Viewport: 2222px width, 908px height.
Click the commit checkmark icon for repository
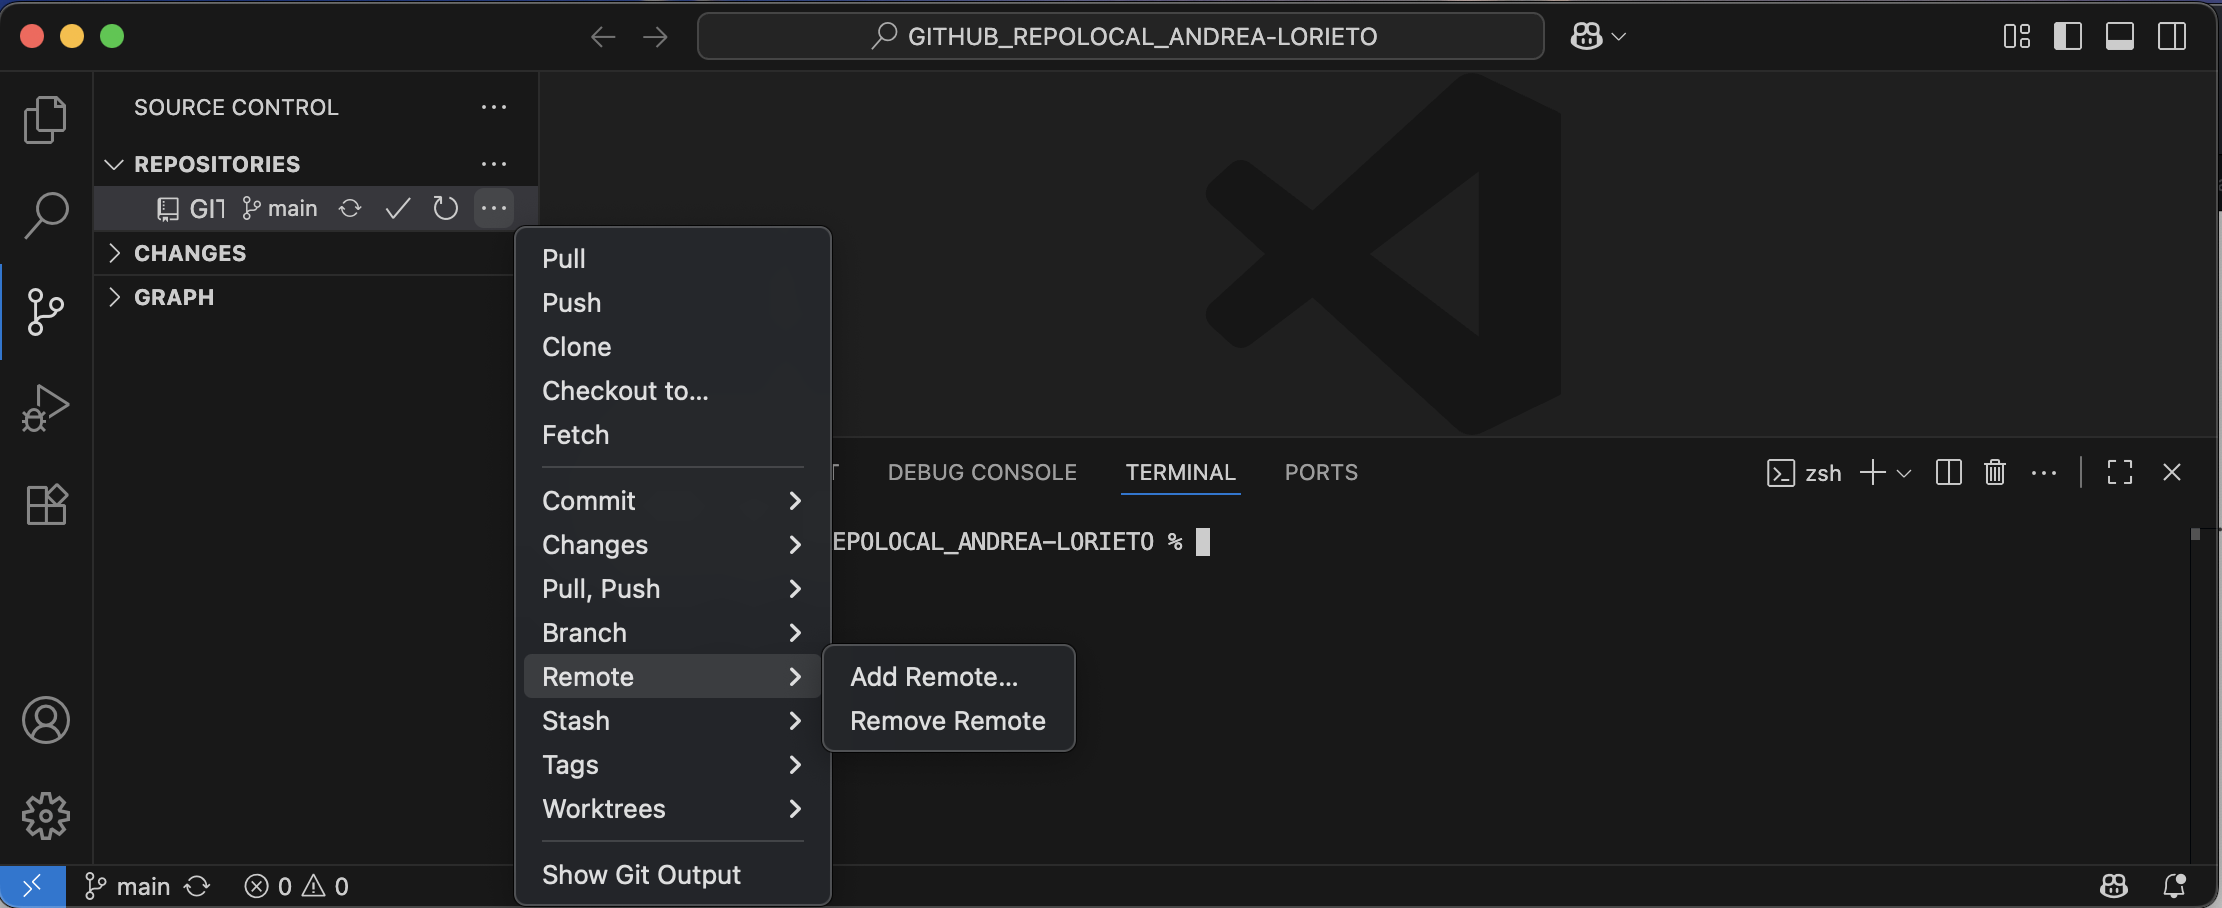pyautogui.click(x=398, y=208)
